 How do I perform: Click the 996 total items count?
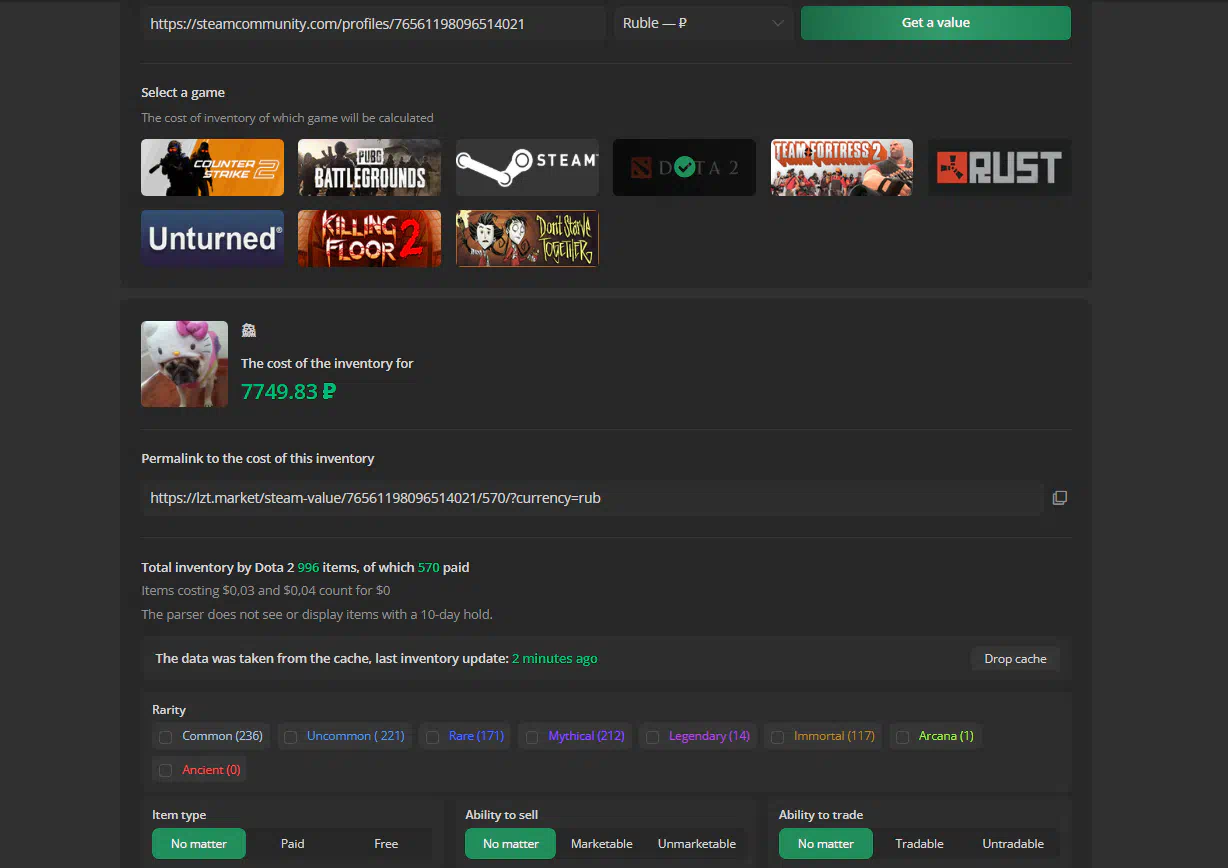[x=308, y=568]
